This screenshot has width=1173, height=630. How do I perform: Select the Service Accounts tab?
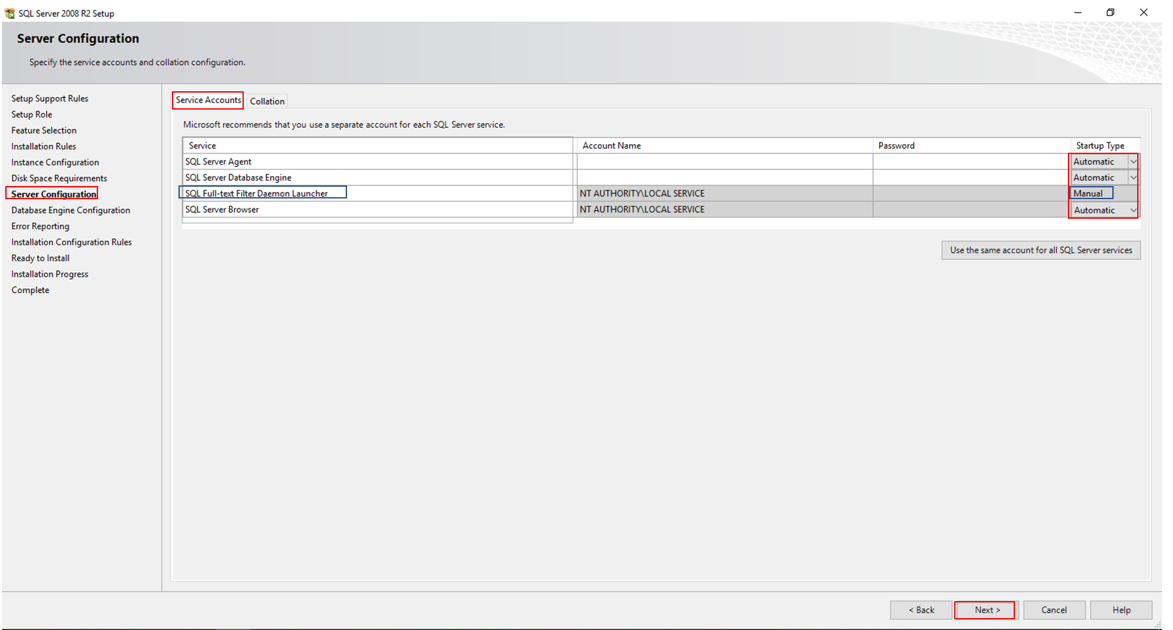click(x=208, y=100)
